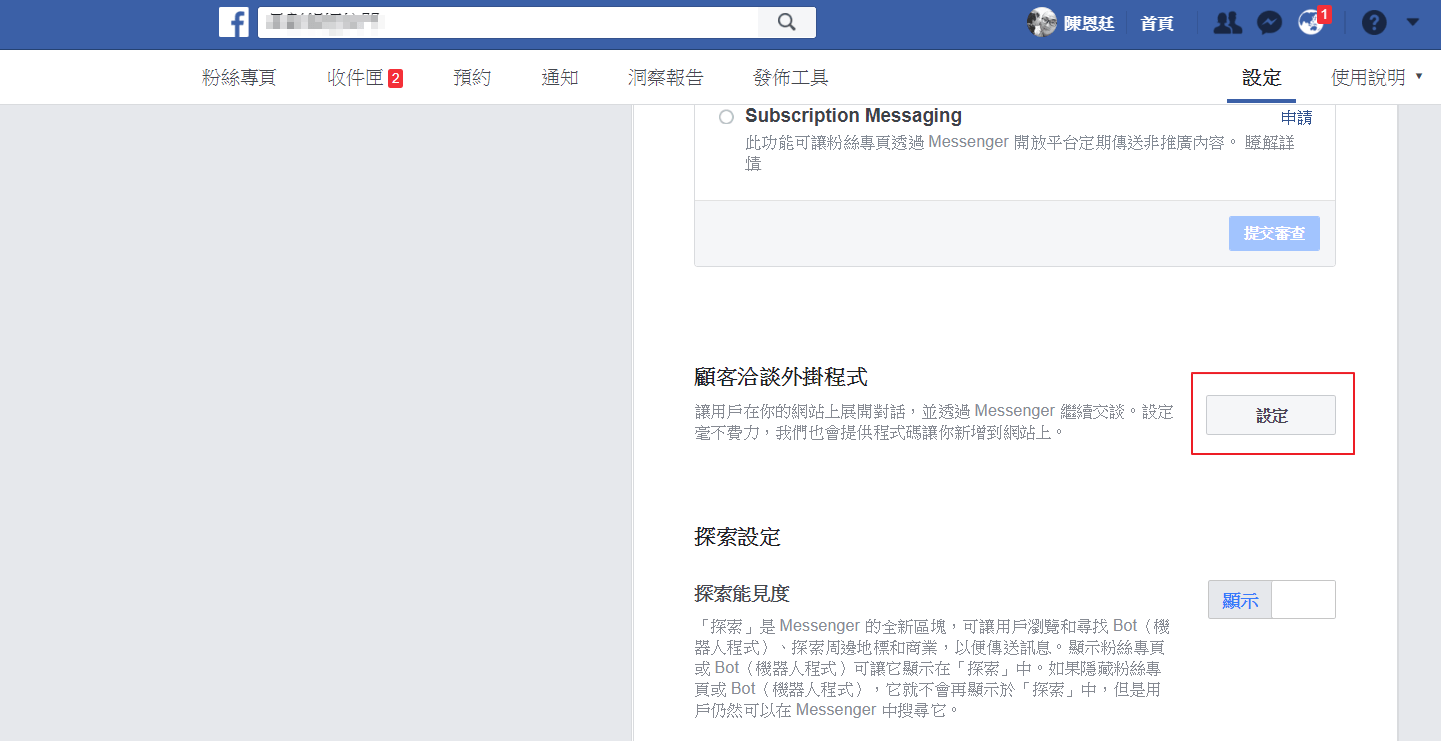This screenshot has height=741, width=1441.
Task: Open quick help question mark icon
Action: [x=1374, y=23]
